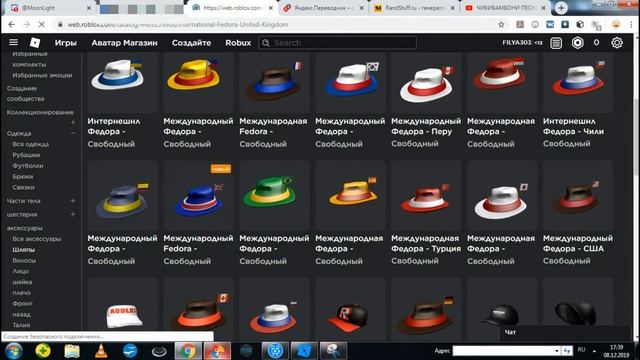Click the brown France flag fedora thumbnail
640x360 pixels.
click(274, 82)
